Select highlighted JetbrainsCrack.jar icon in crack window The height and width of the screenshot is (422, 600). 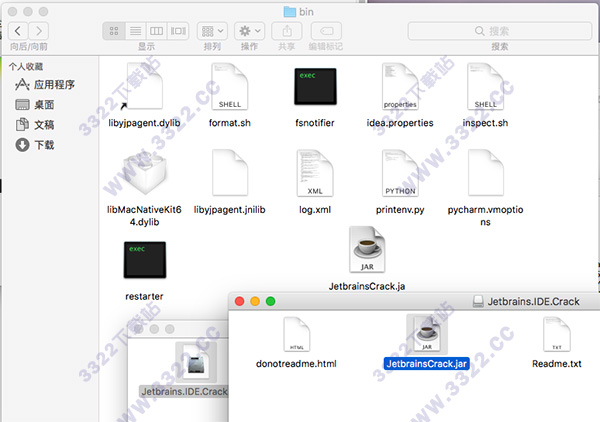click(427, 334)
